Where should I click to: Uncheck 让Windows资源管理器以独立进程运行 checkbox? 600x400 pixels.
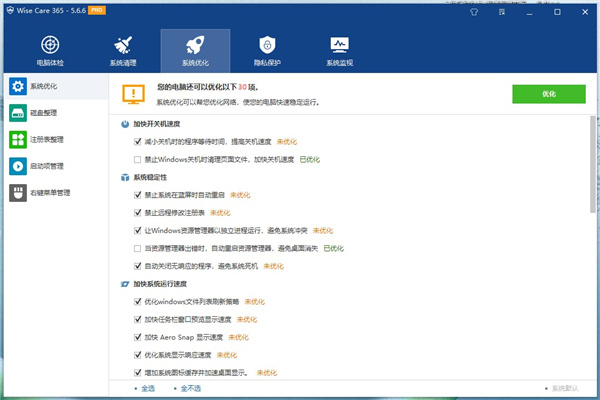pos(138,230)
